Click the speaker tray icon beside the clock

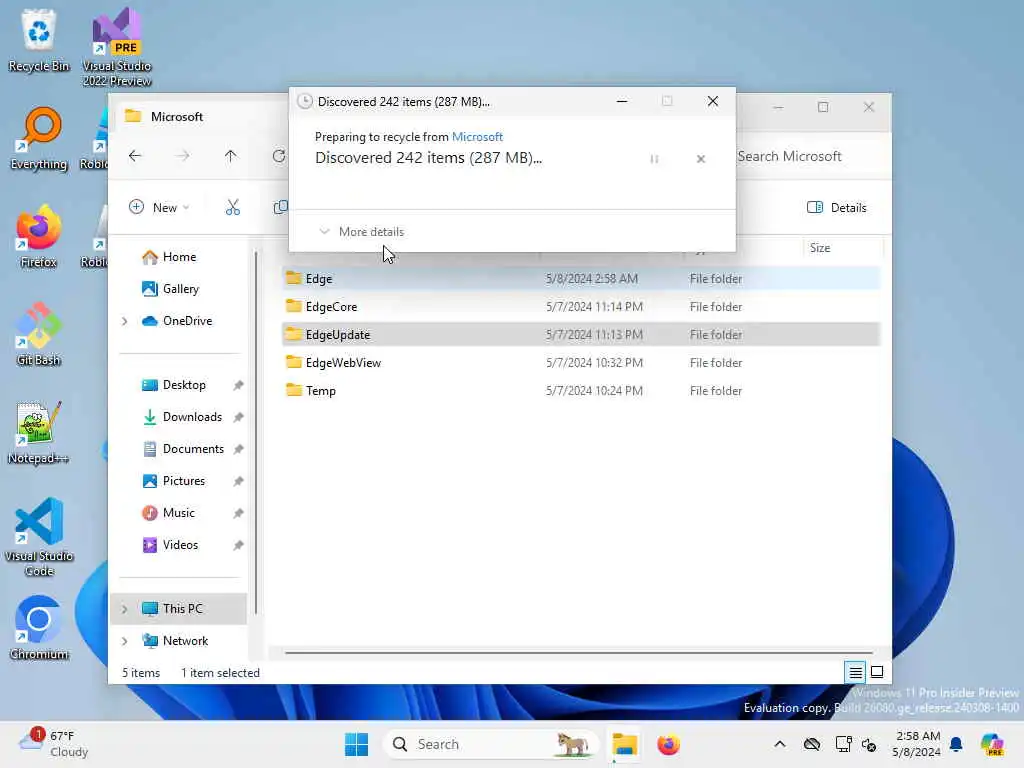[869, 744]
